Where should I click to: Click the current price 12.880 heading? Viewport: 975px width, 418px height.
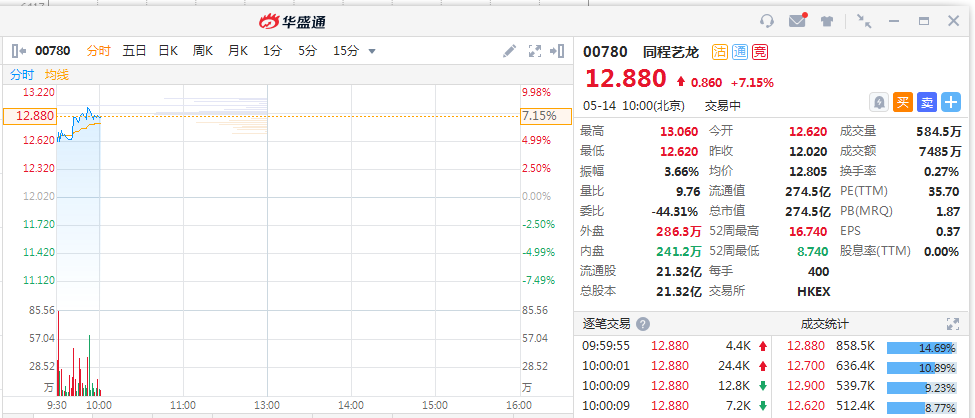point(625,79)
